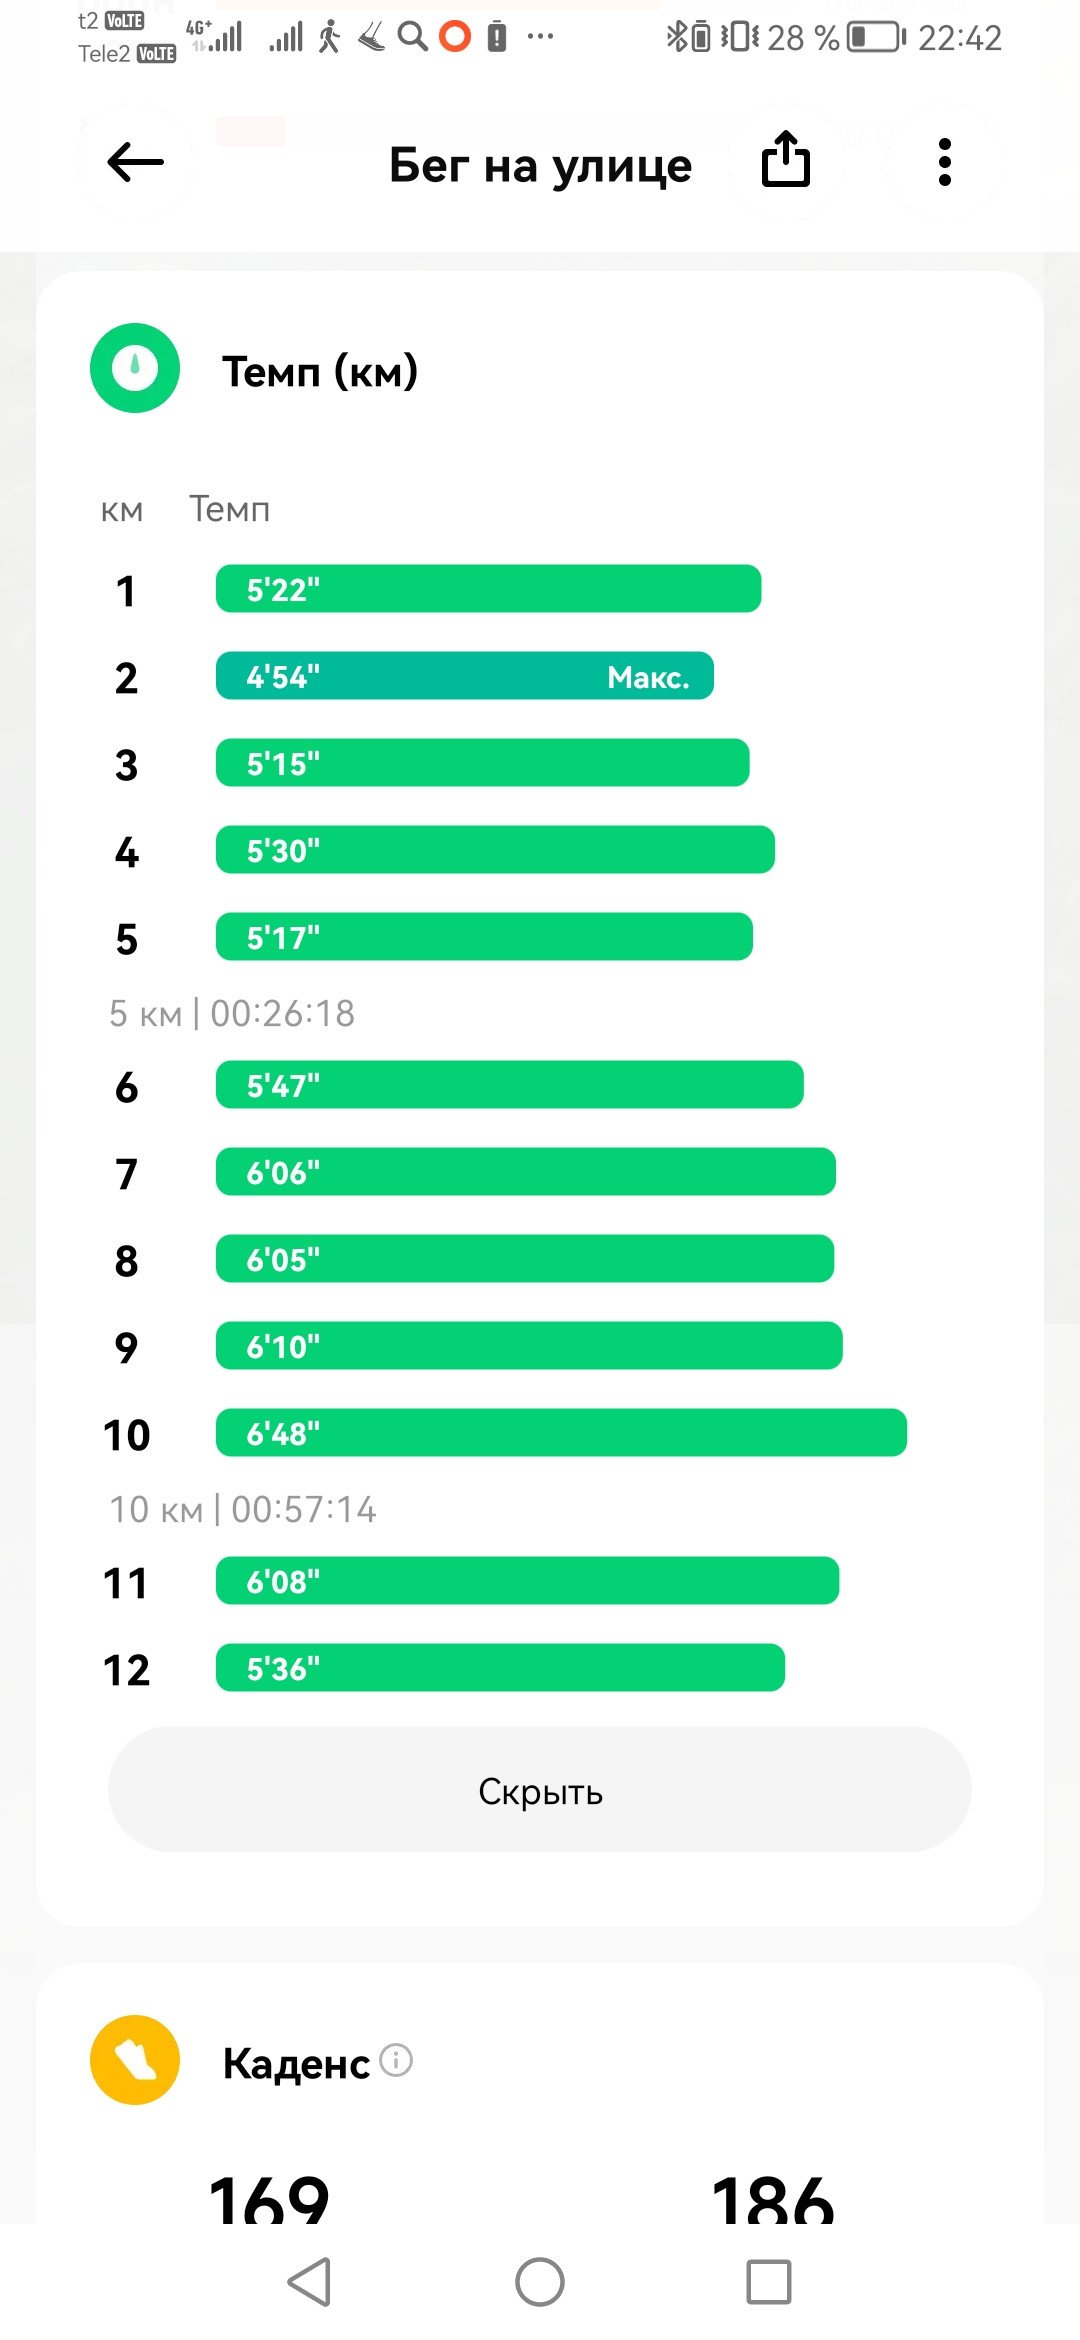Tap the 5 км 00:26:18 split marker
The image size is (1080, 2340).
pyautogui.click(x=232, y=1013)
